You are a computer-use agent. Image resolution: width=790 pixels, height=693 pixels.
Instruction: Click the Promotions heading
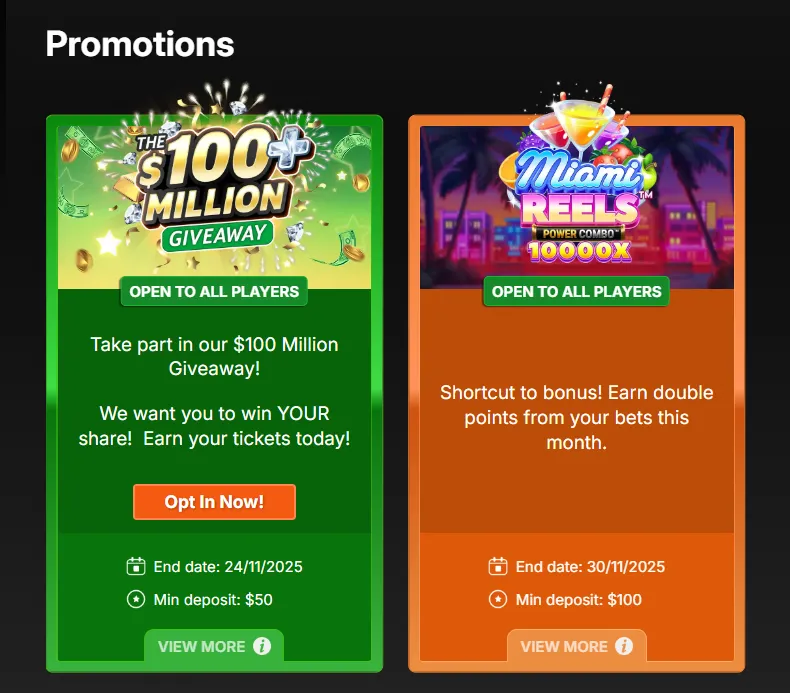pos(140,43)
